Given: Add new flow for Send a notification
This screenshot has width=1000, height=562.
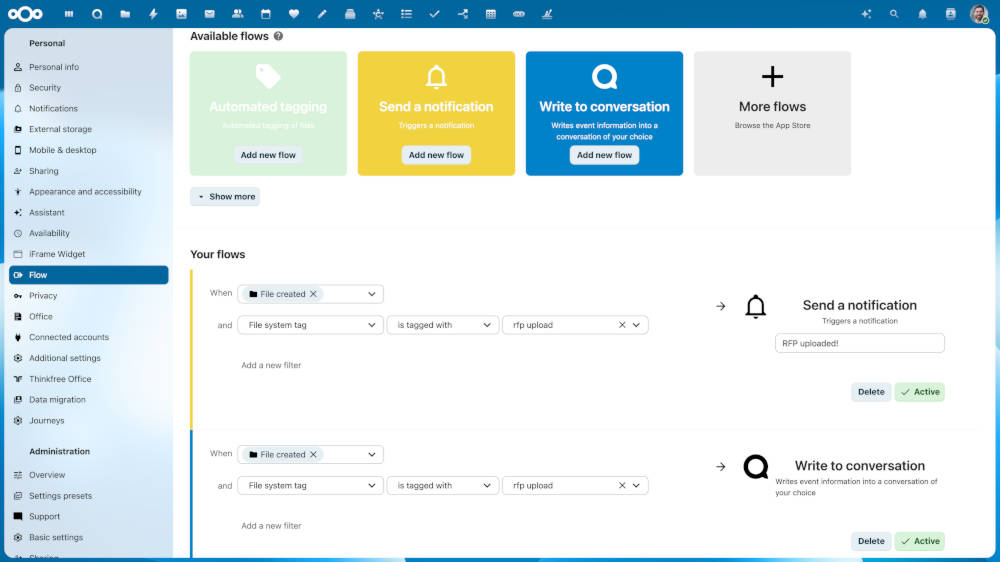Looking at the screenshot, I should tap(436, 155).
